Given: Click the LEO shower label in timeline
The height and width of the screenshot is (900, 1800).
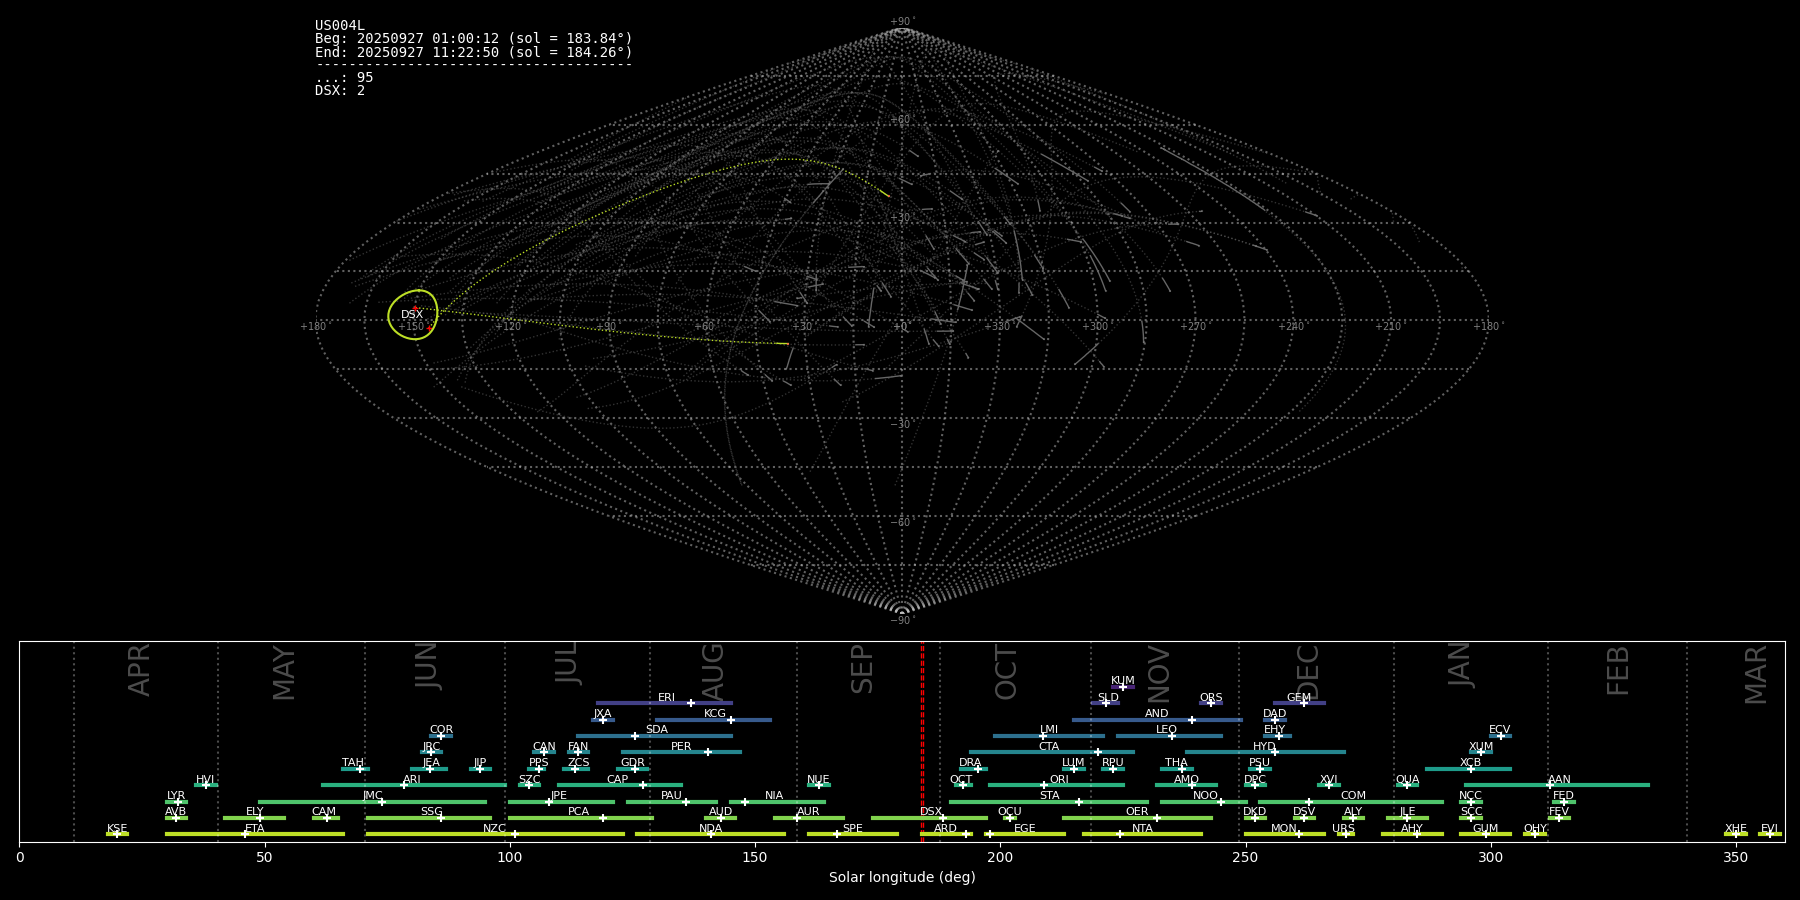Looking at the screenshot, I should coord(1167,730).
